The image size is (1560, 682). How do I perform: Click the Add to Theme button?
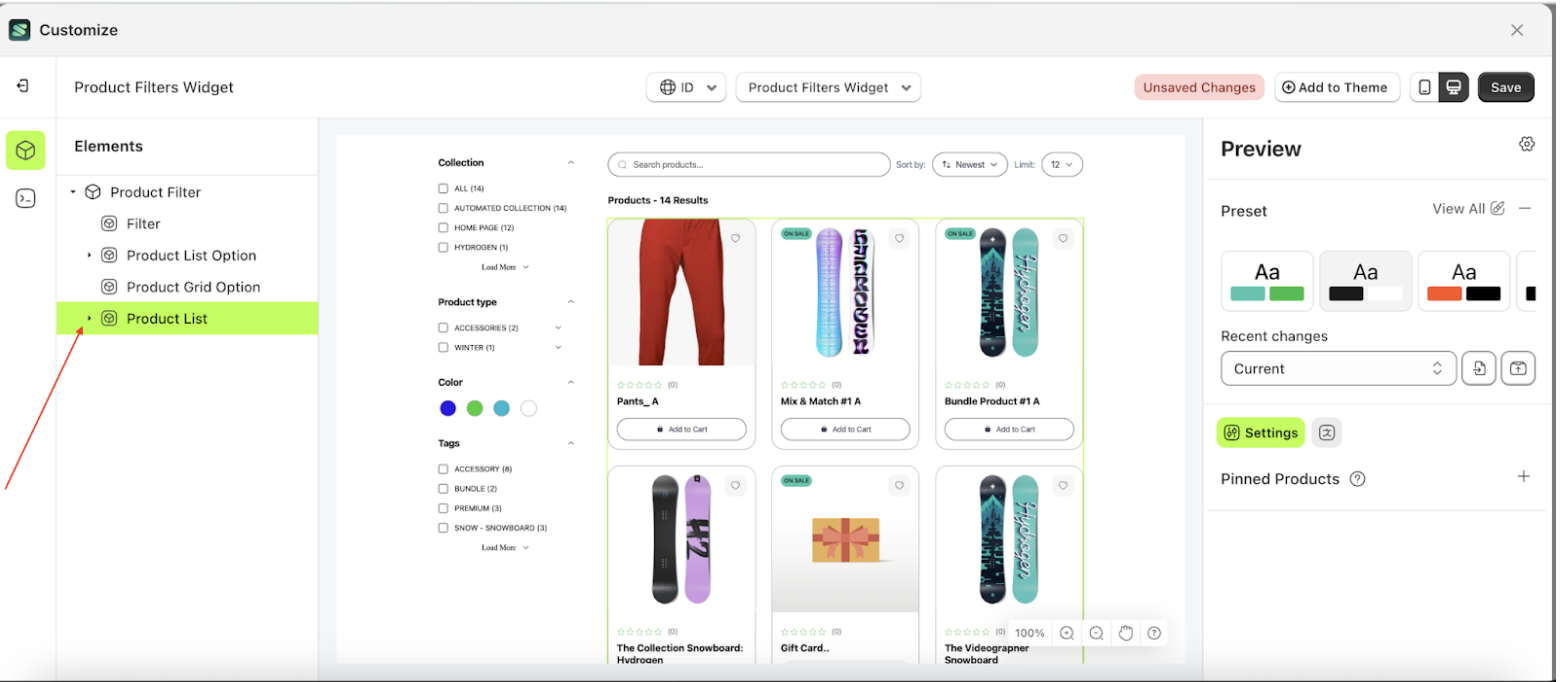coord(1335,87)
